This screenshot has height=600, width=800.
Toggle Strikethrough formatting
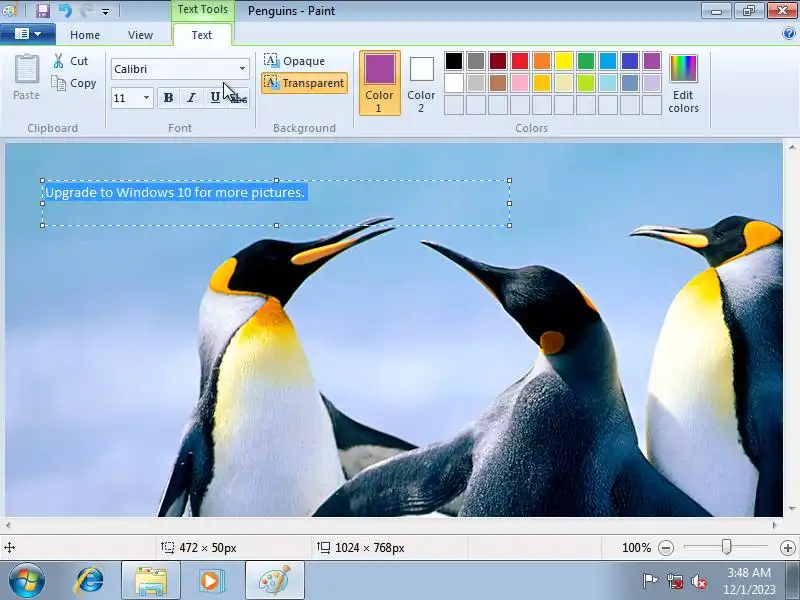click(x=238, y=98)
